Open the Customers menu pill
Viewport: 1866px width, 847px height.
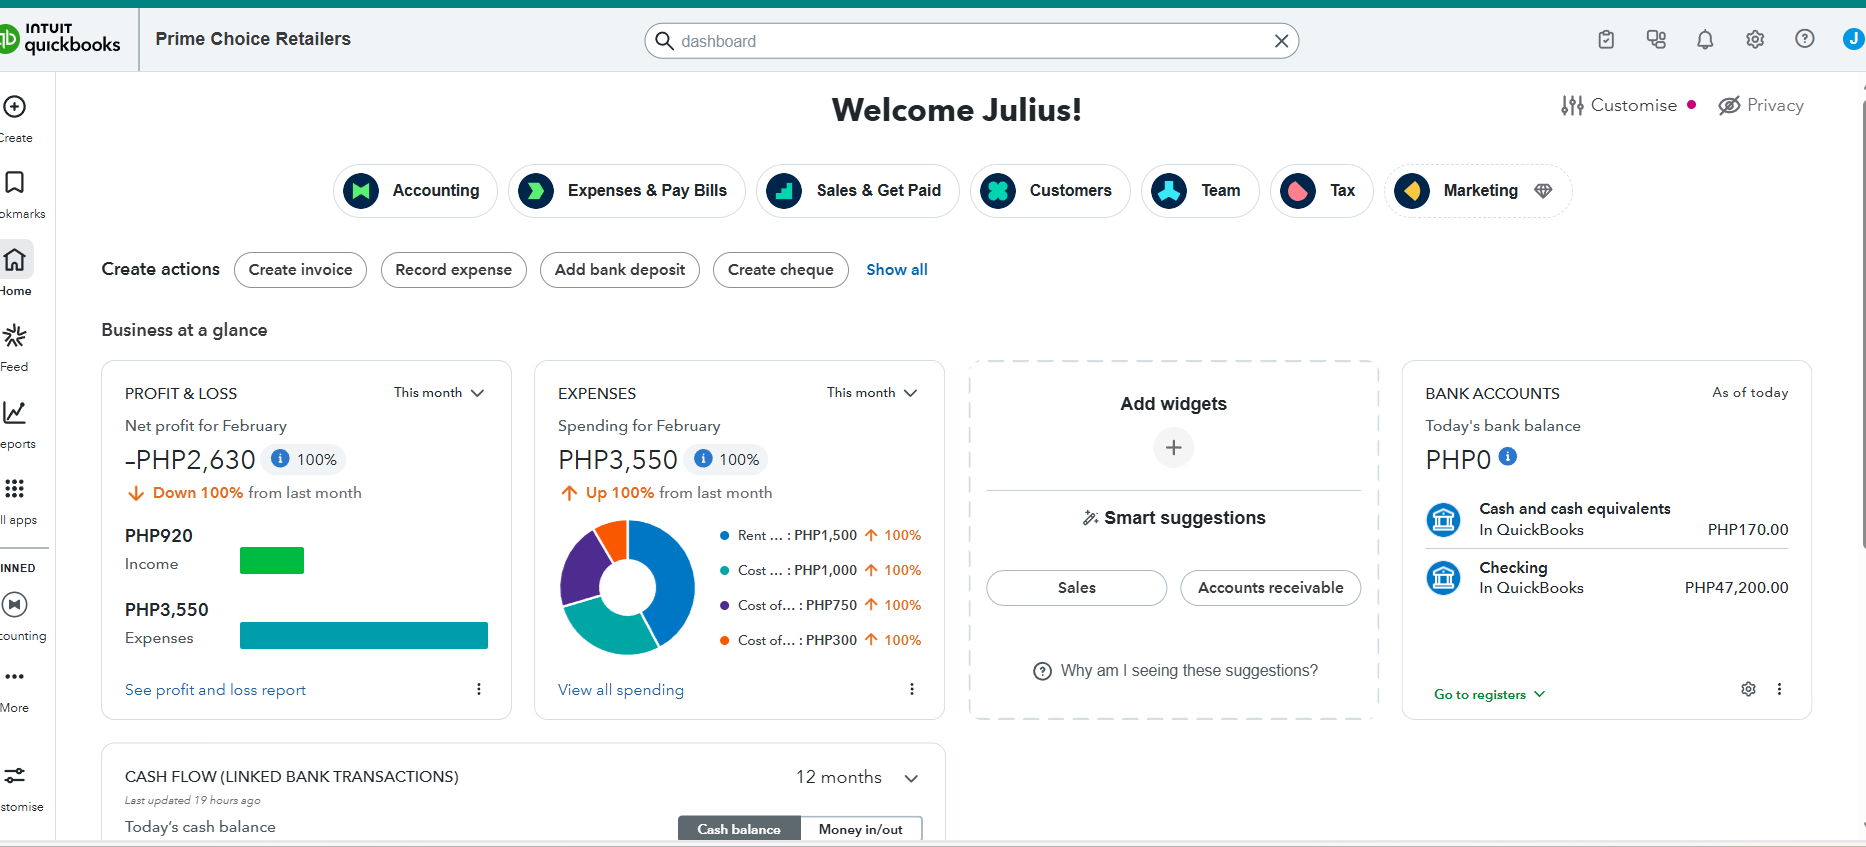(x=1050, y=190)
